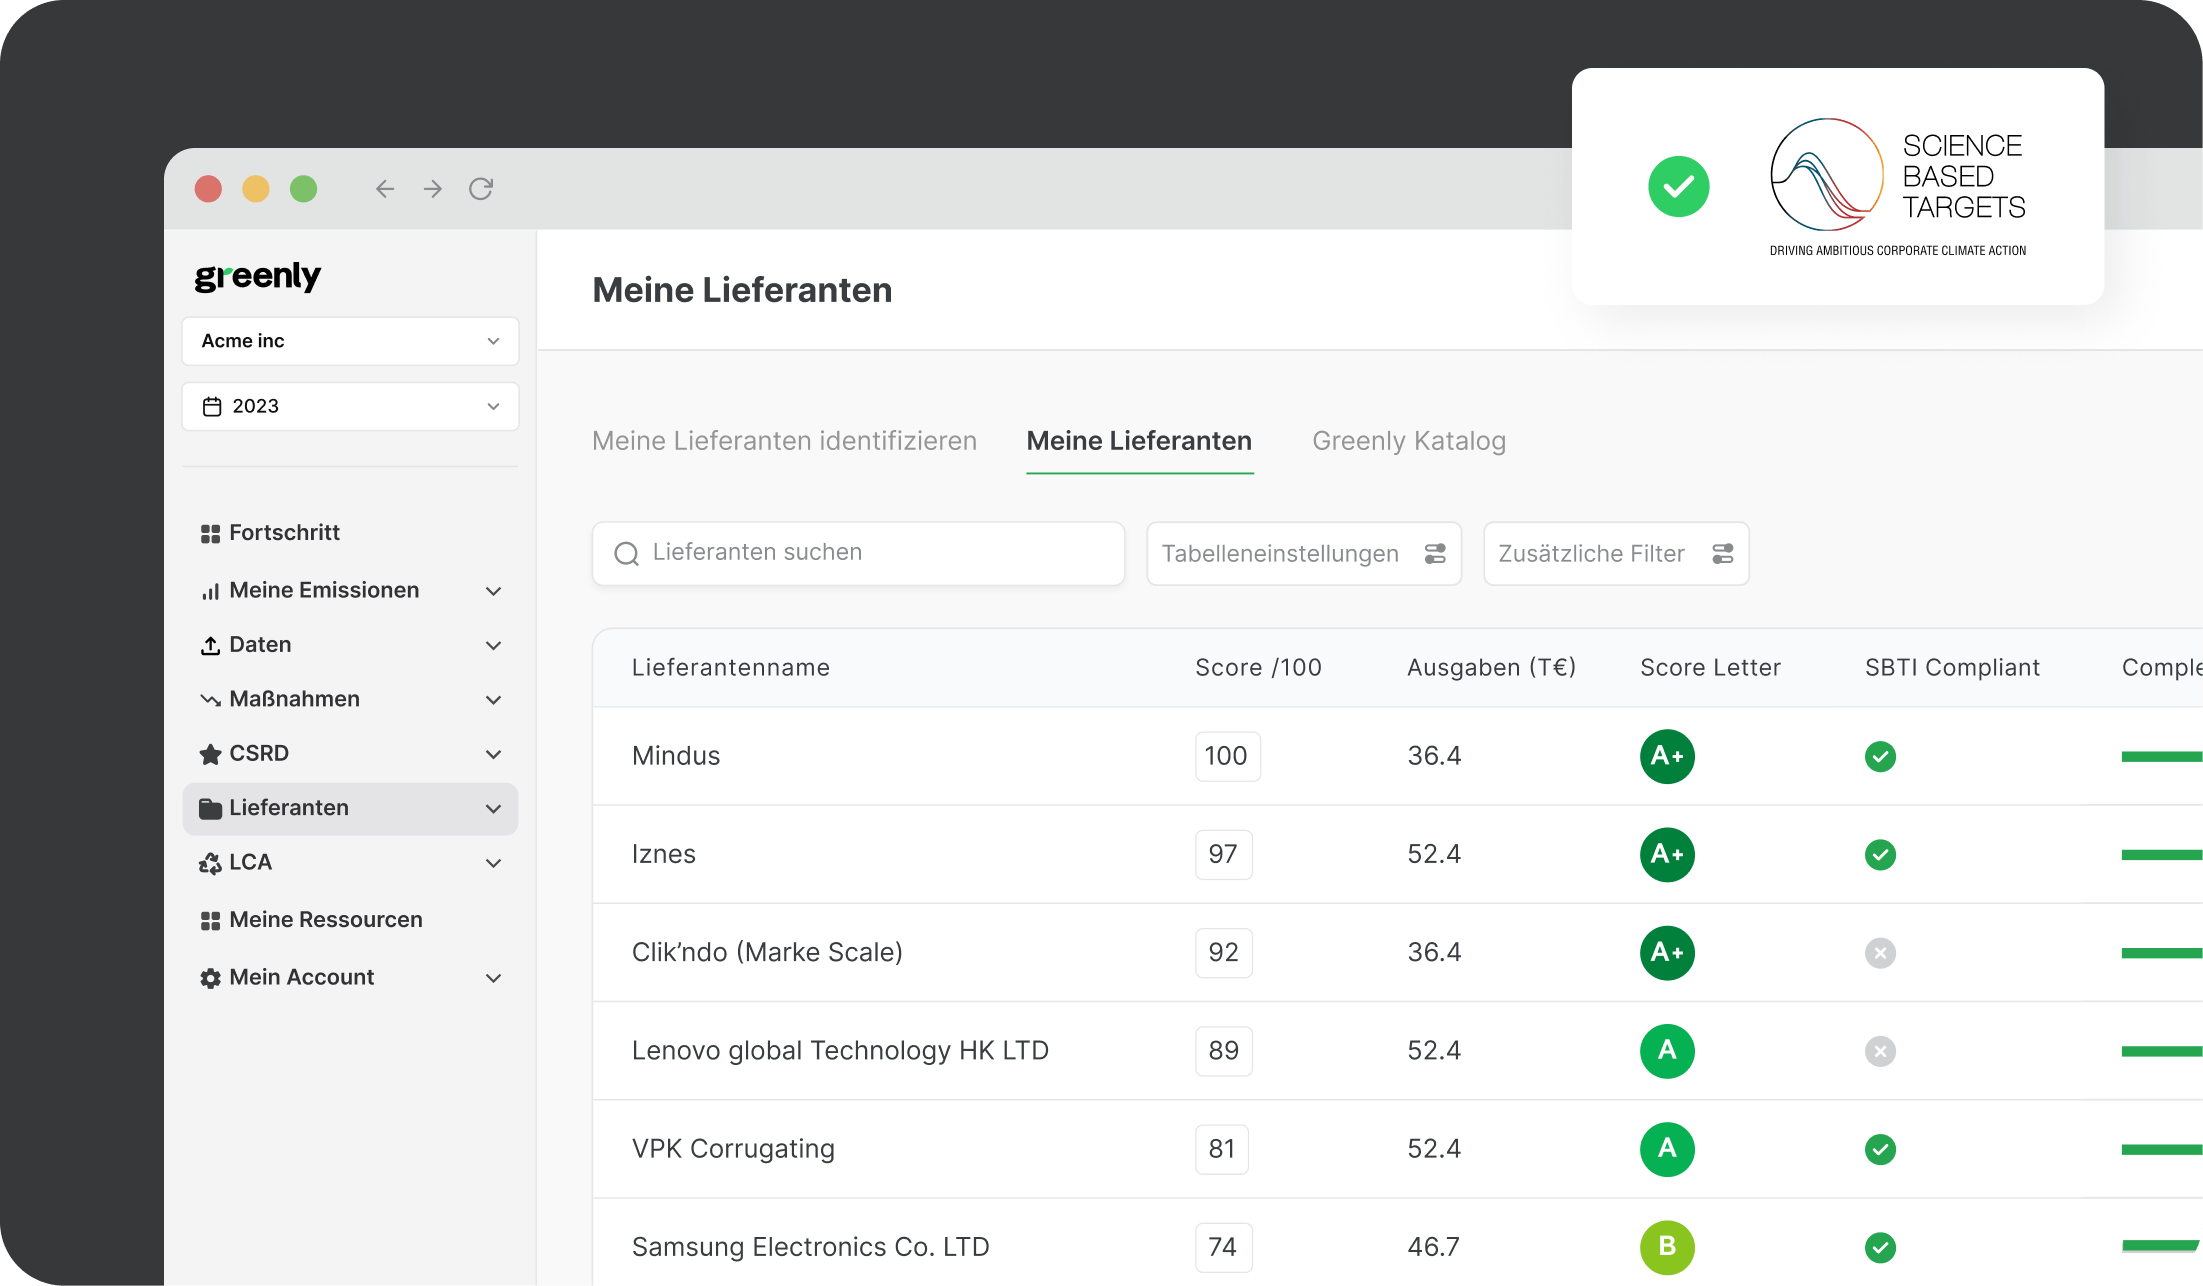Viewport: 2203px width, 1286px height.
Task: Switch to Meine Lieferanten identifizieren tab
Action: tap(784, 441)
